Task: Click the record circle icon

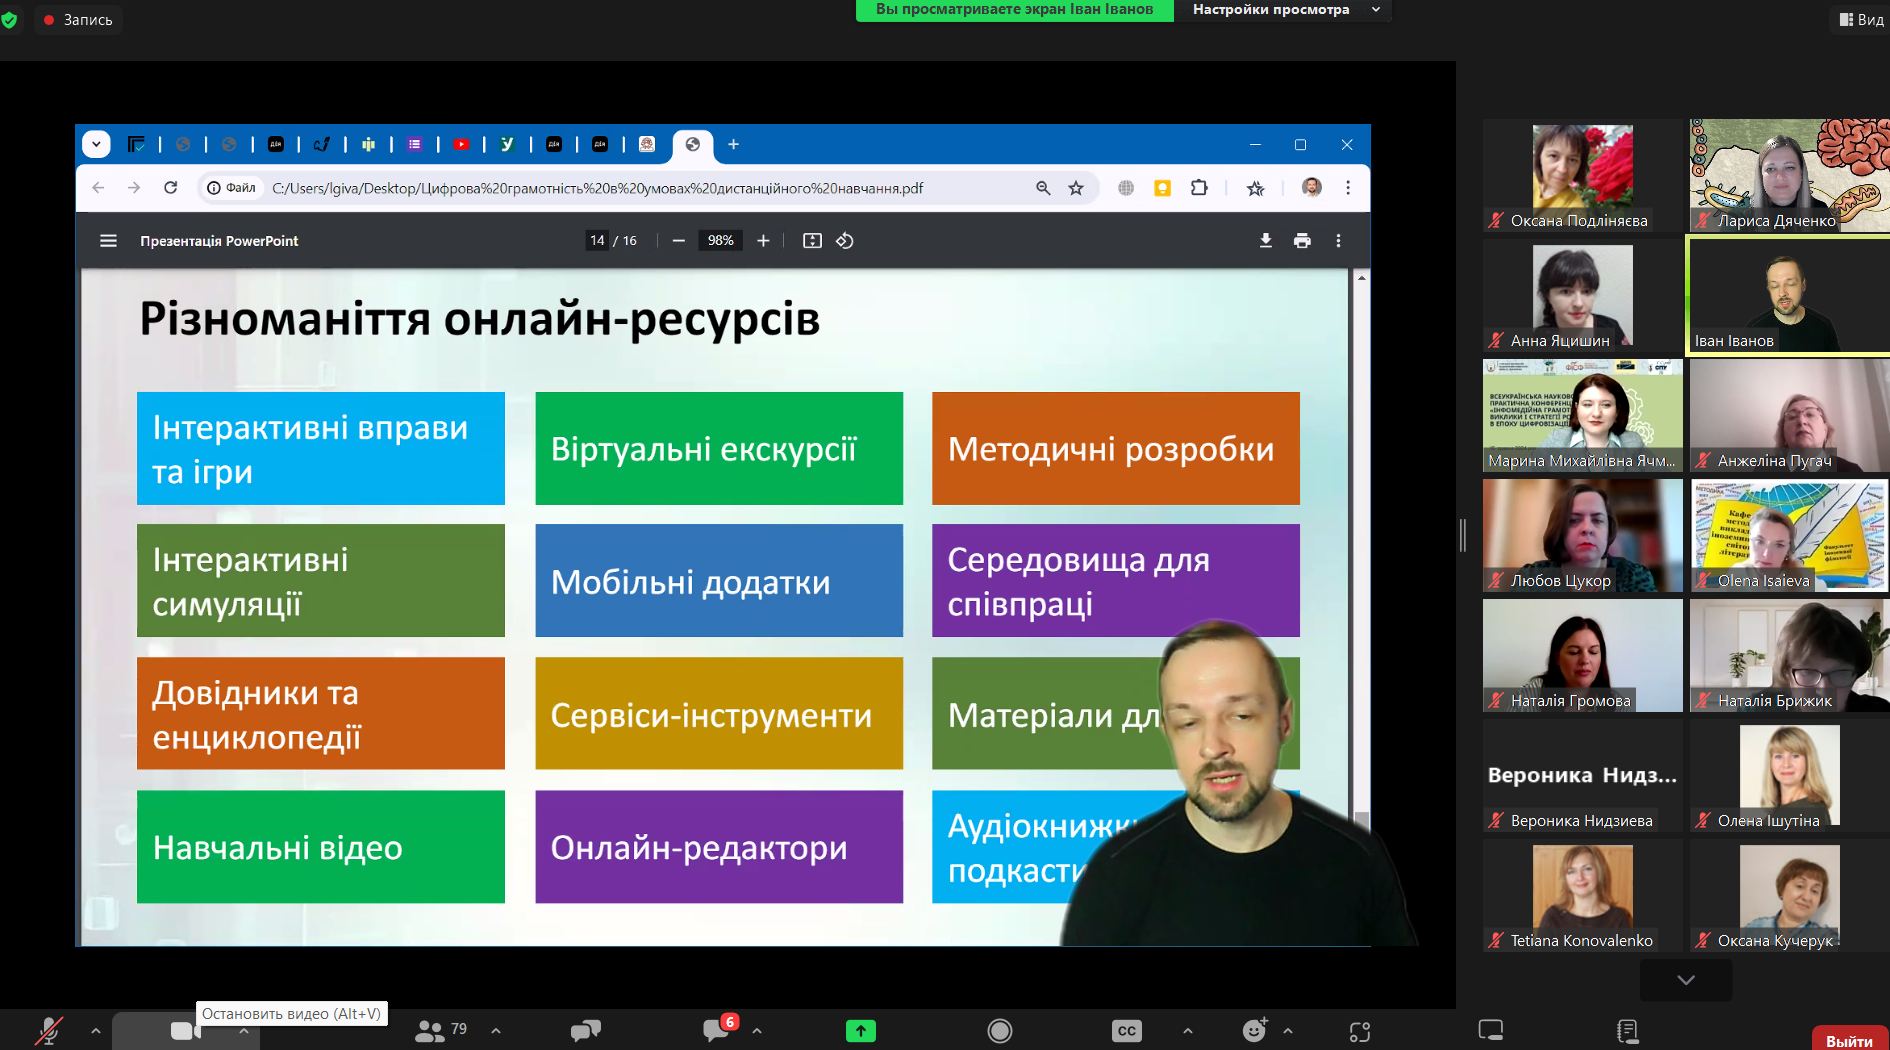Action: (999, 1030)
